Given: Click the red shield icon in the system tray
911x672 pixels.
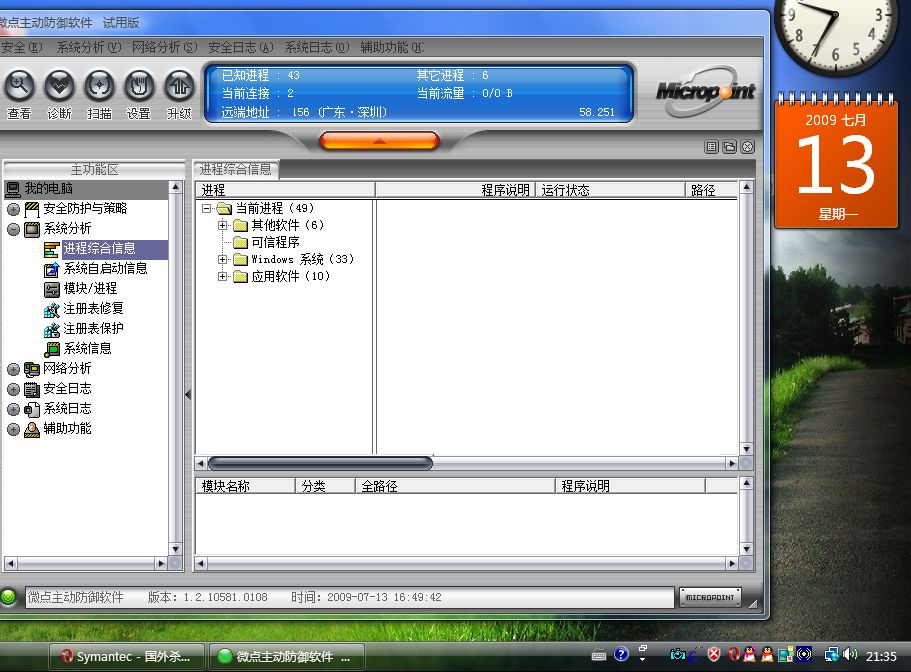Looking at the screenshot, I should click(x=714, y=655).
